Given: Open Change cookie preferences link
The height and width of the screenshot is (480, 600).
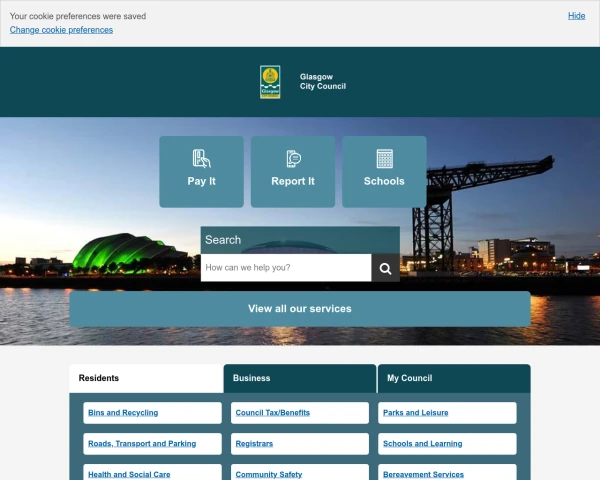Looking at the screenshot, I should click(61, 30).
